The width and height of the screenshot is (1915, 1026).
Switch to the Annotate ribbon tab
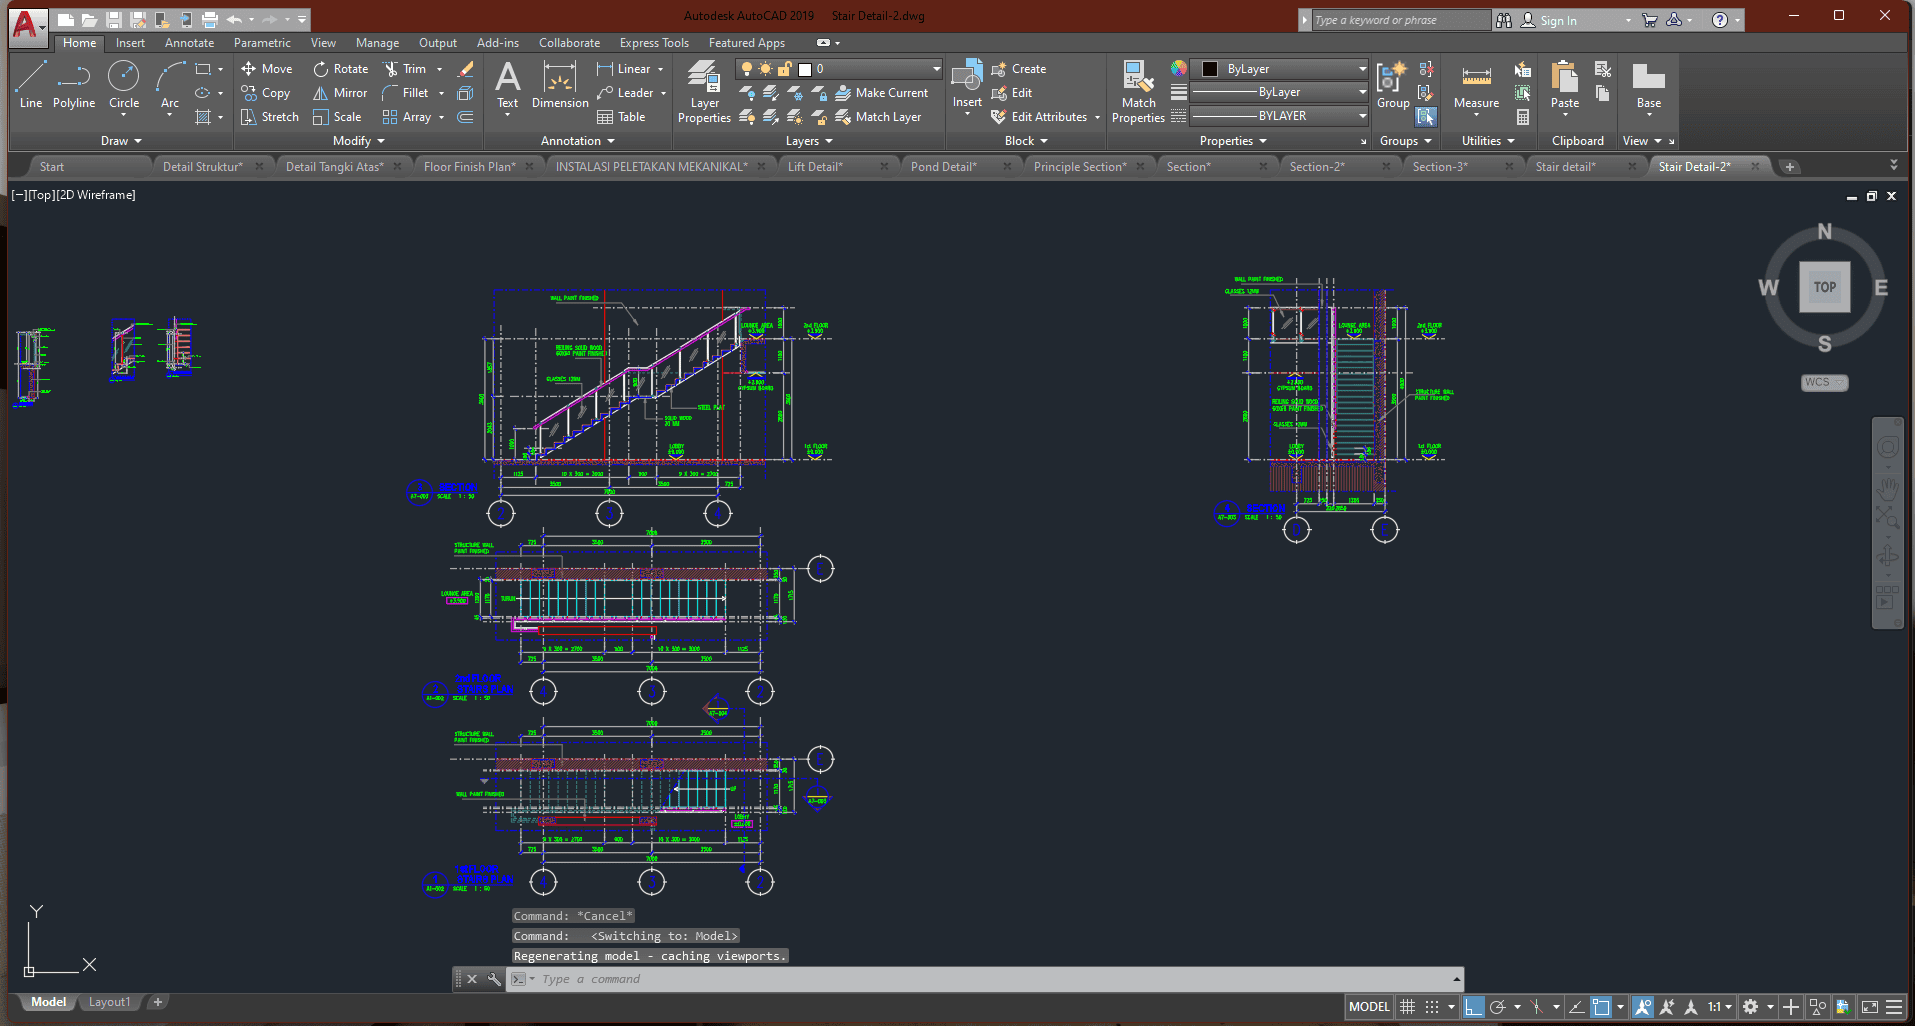click(x=189, y=43)
